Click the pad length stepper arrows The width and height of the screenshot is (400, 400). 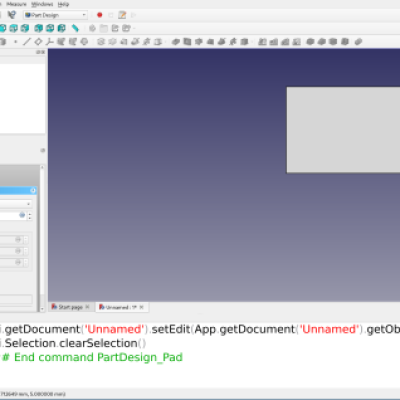click(x=30, y=216)
